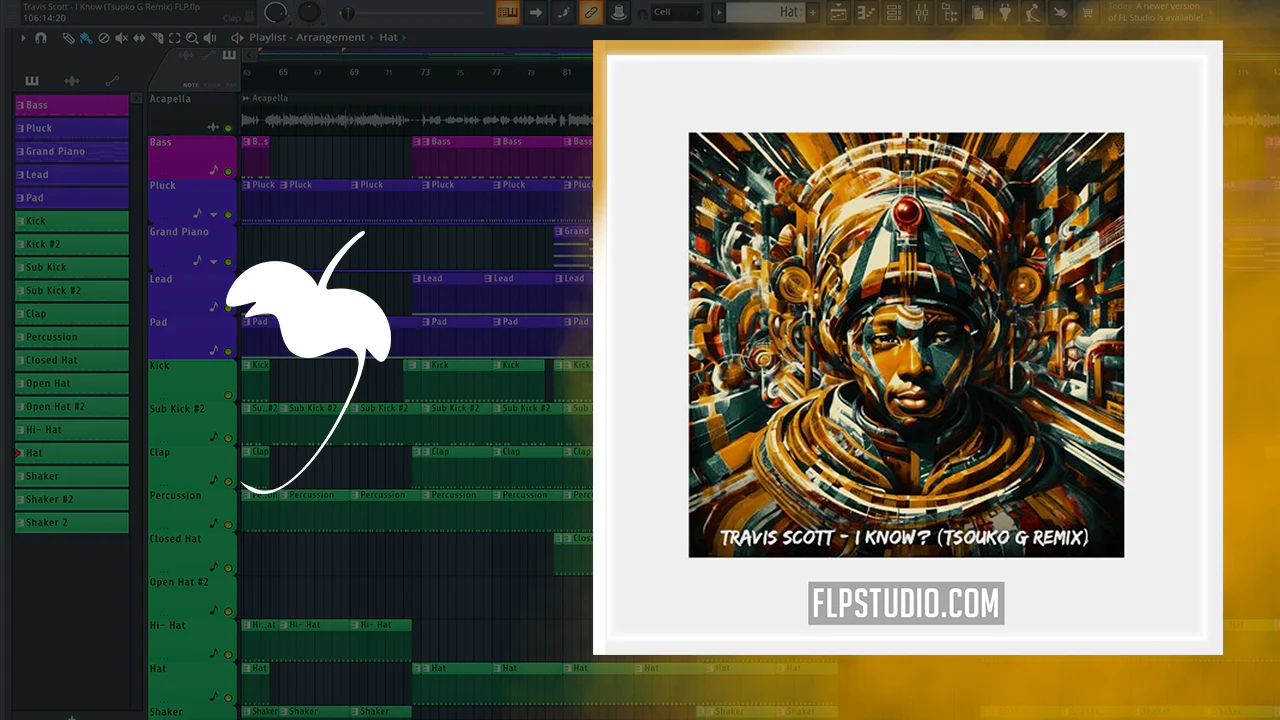Click the horizontal slider beside the pitch knob

[347, 13]
